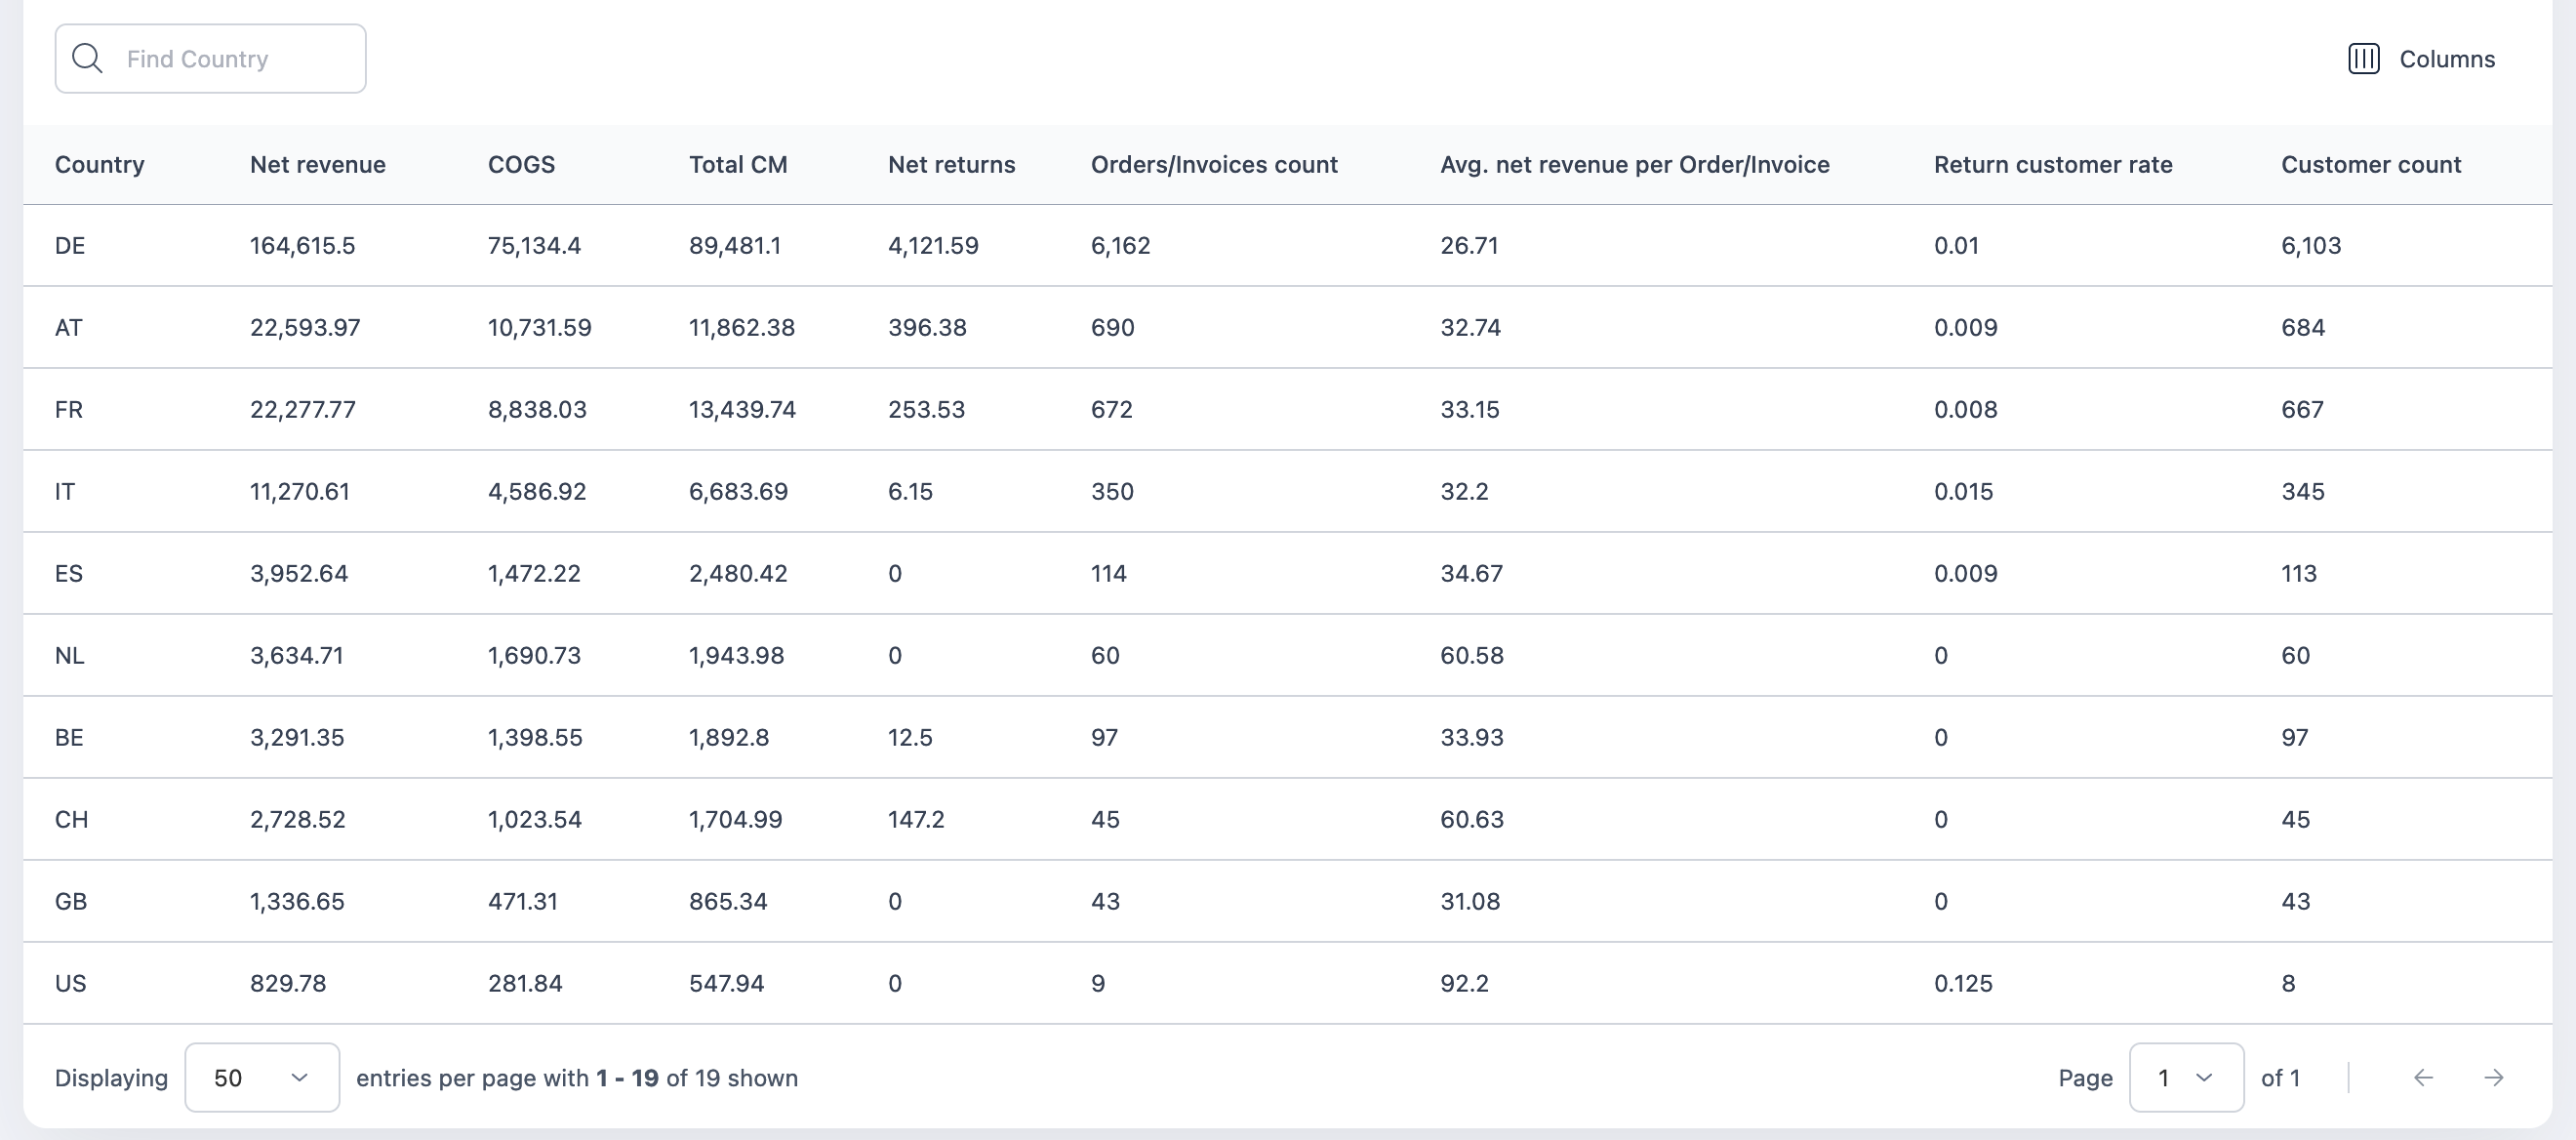Sort table by Country
2576x1140 pixels.
point(99,164)
